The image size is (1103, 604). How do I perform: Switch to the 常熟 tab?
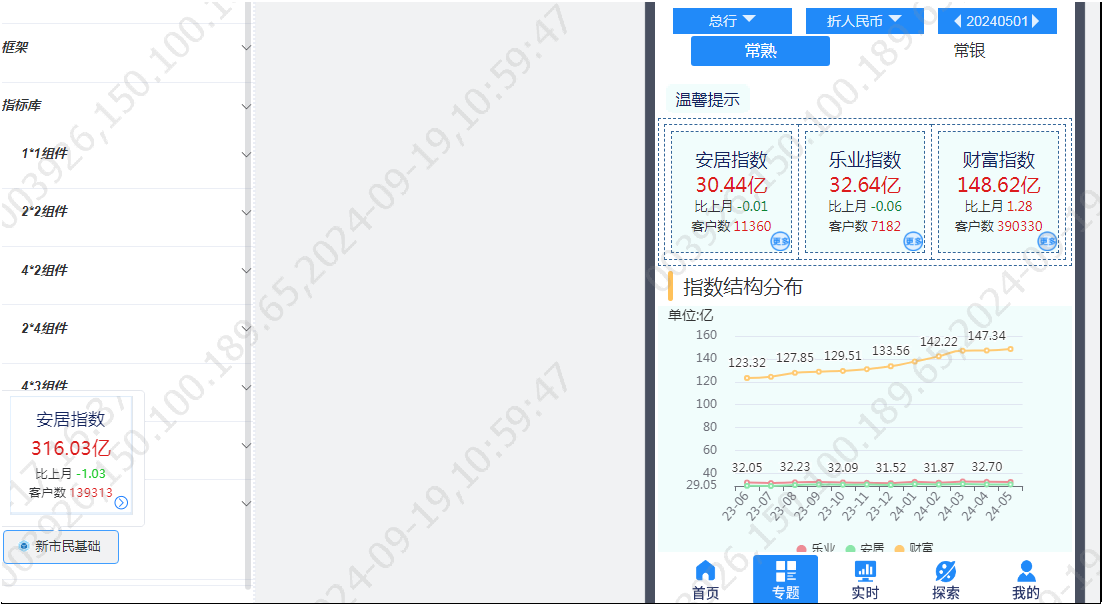point(760,51)
